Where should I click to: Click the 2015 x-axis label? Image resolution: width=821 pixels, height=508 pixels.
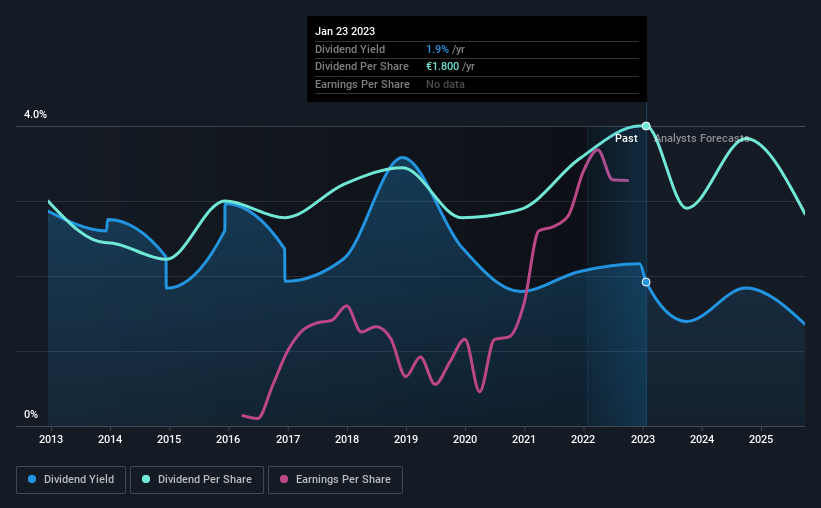169,439
